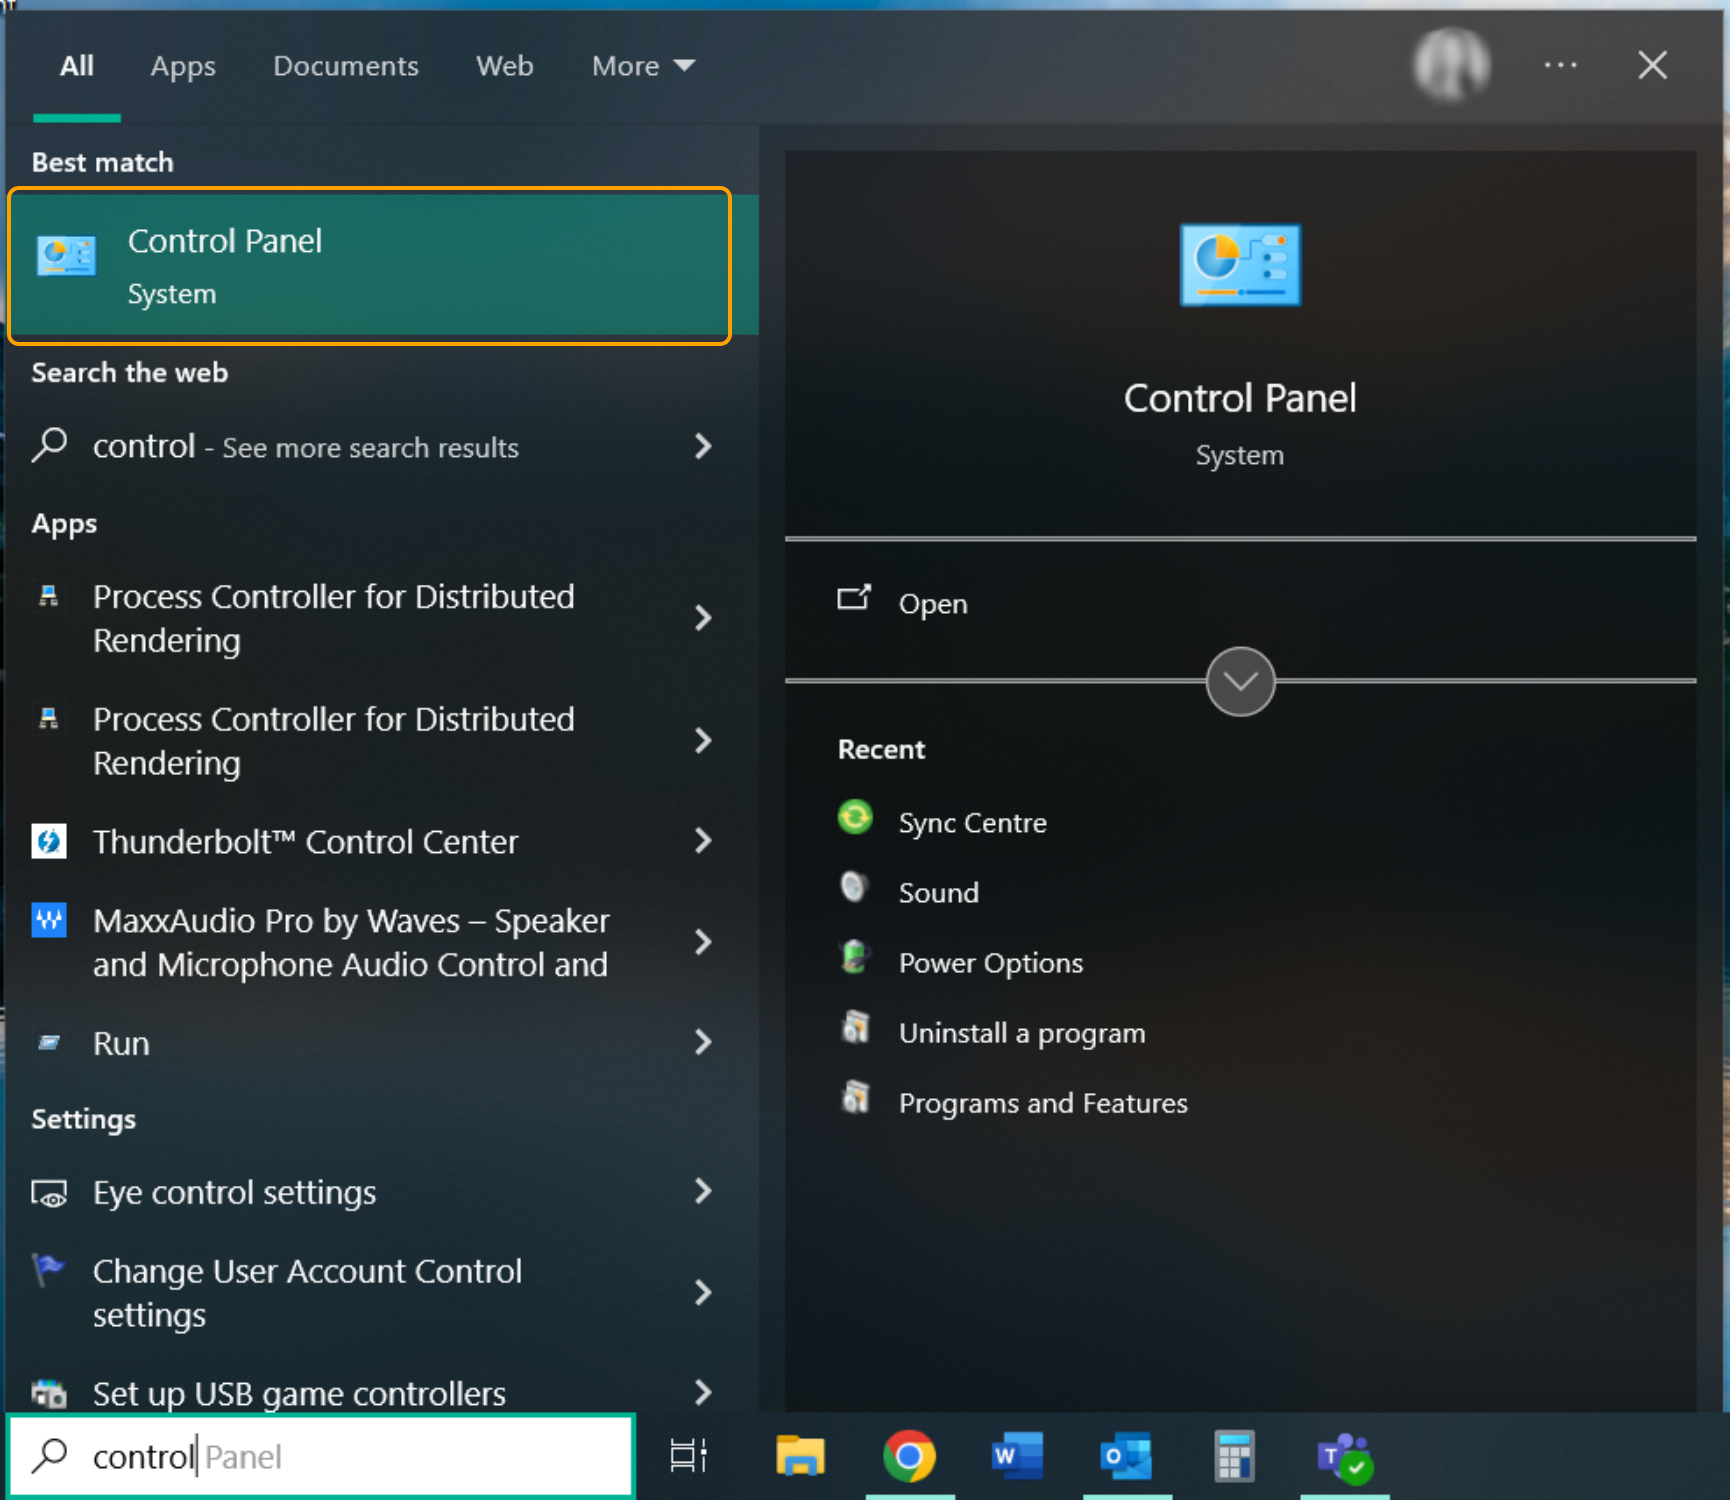Open Calculator from the taskbar
Screen dimensions: 1730x1500
tap(1234, 1456)
